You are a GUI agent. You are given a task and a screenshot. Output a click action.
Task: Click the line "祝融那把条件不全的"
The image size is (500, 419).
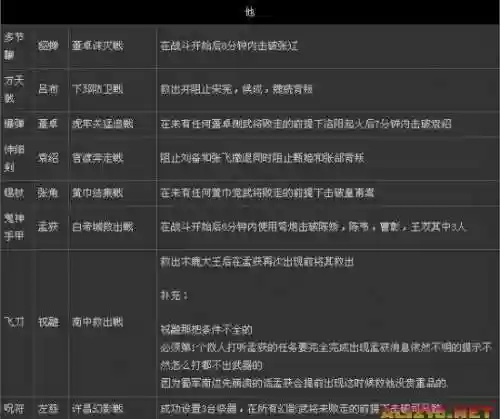click(206, 330)
